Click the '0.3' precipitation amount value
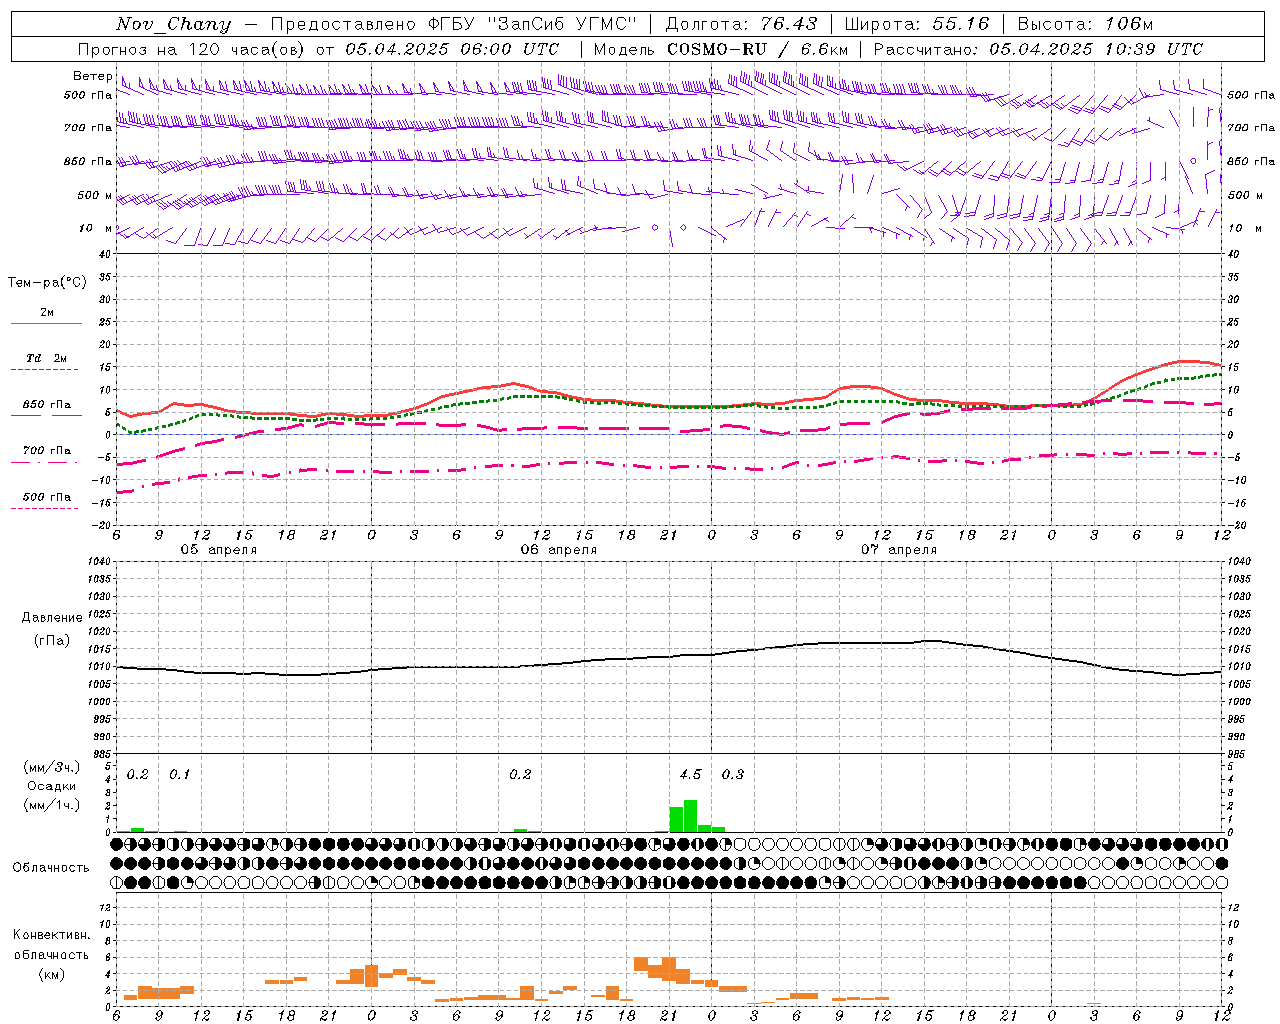The width and height of the screenshot is (1280, 1024). coord(733,775)
